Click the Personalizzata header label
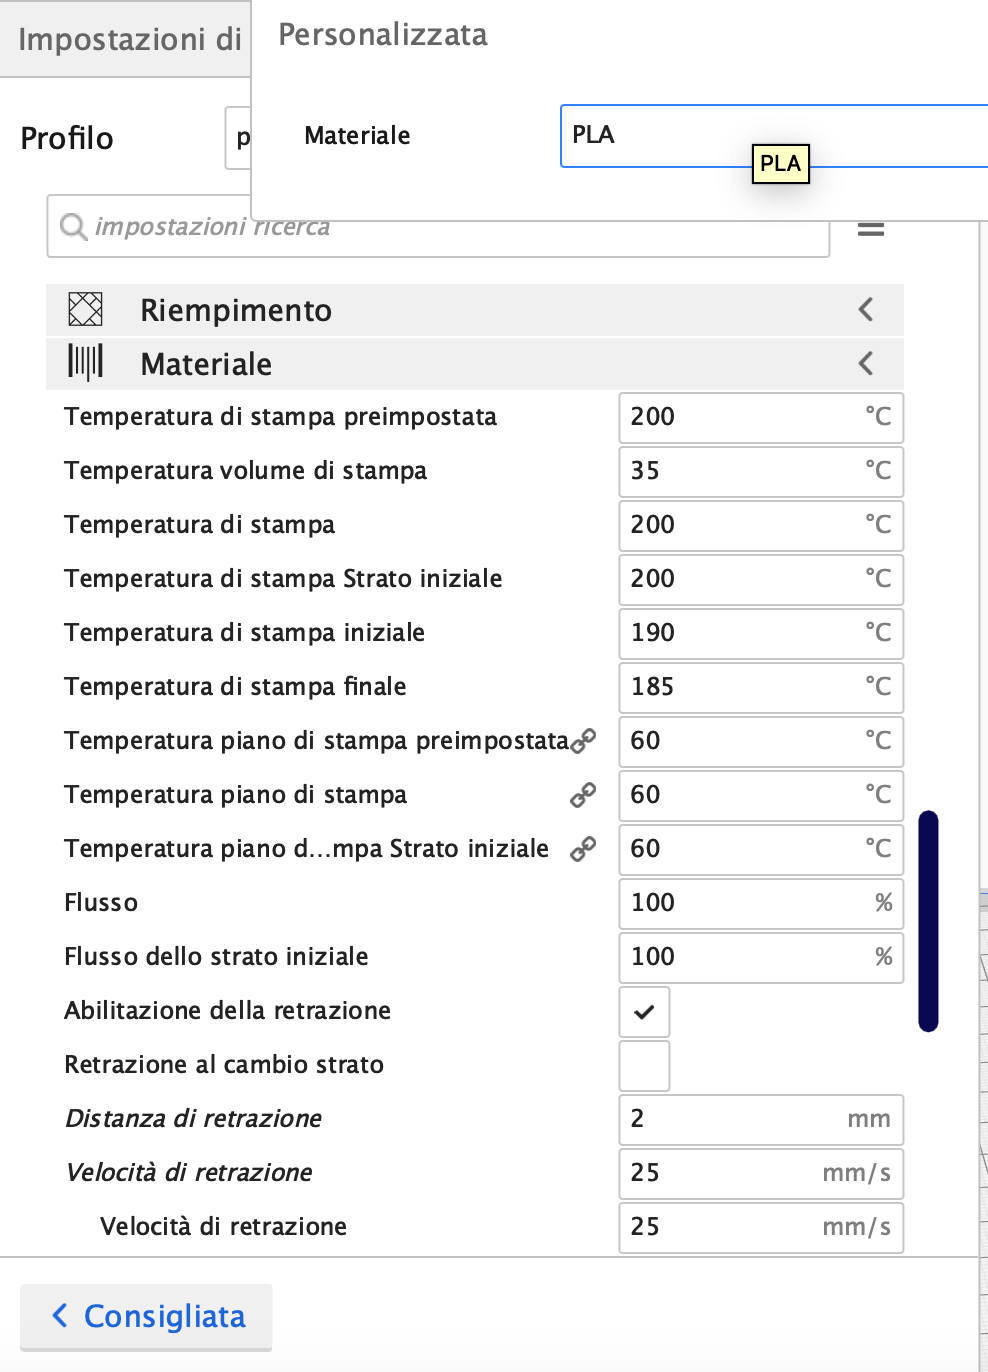The height and width of the screenshot is (1372, 988). pyautogui.click(x=383, y=35)
